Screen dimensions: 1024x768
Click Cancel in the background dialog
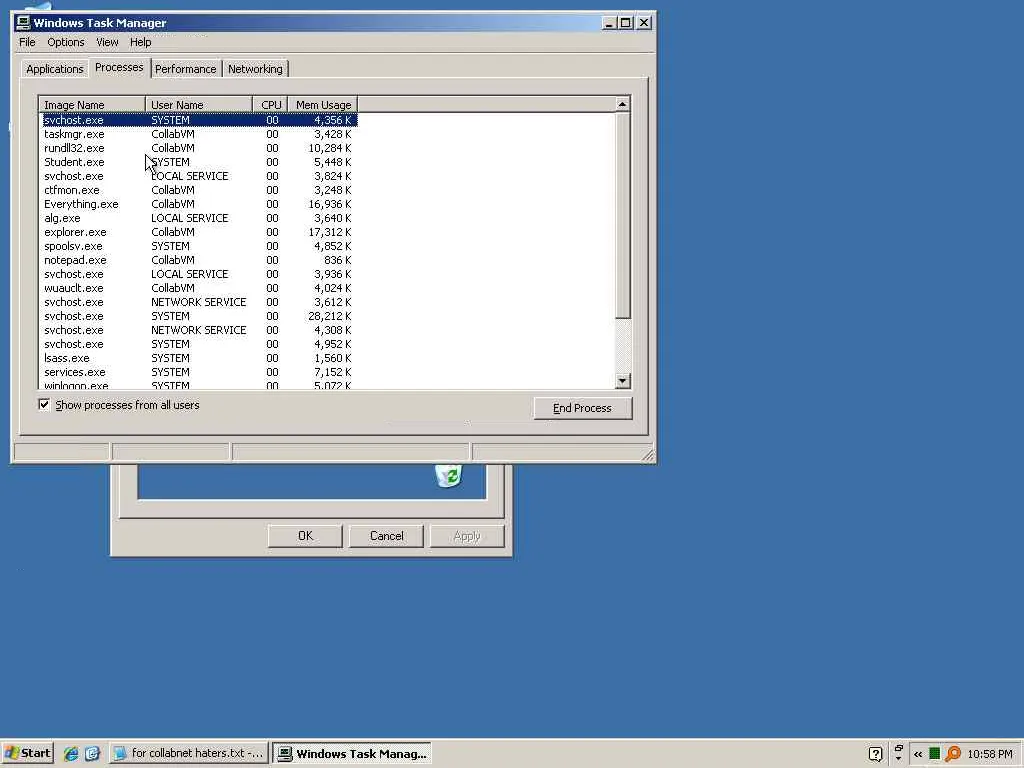(x=387, y=536)
